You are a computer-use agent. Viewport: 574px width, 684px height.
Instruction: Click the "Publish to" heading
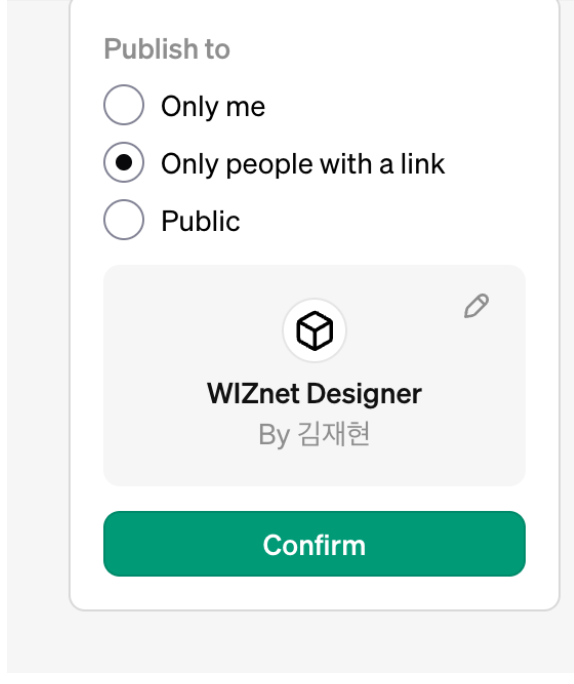pos(167,48)
